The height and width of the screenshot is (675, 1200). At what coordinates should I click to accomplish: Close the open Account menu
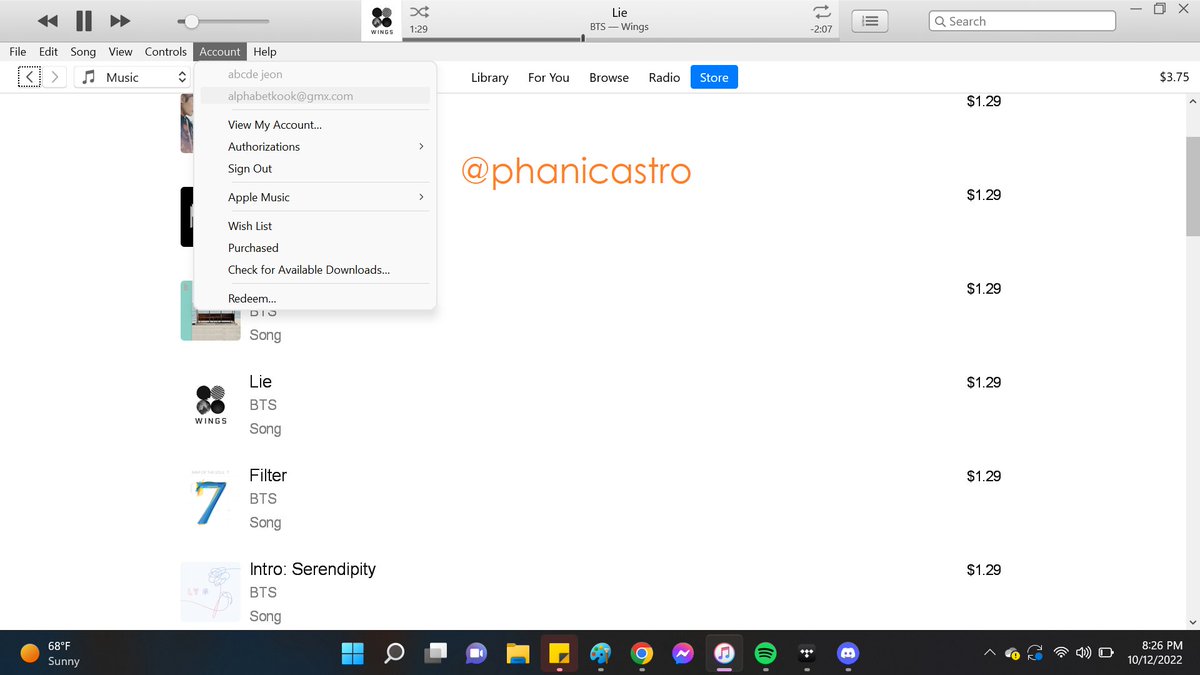tap(219, 52)
